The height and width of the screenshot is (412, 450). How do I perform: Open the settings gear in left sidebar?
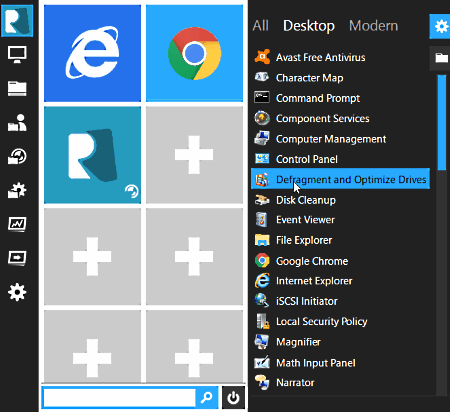(x=17, y=292)
